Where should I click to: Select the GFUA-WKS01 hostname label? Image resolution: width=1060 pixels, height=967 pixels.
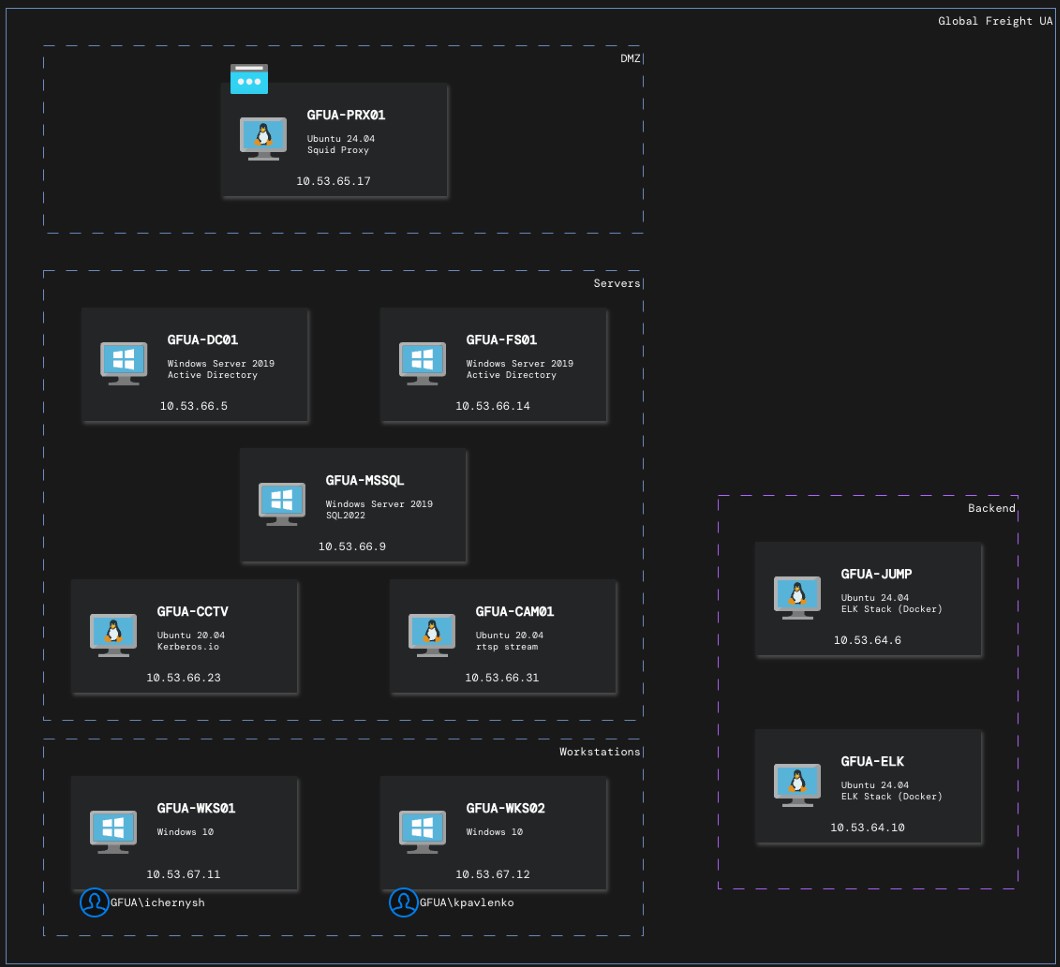click(x=196, y=808)
